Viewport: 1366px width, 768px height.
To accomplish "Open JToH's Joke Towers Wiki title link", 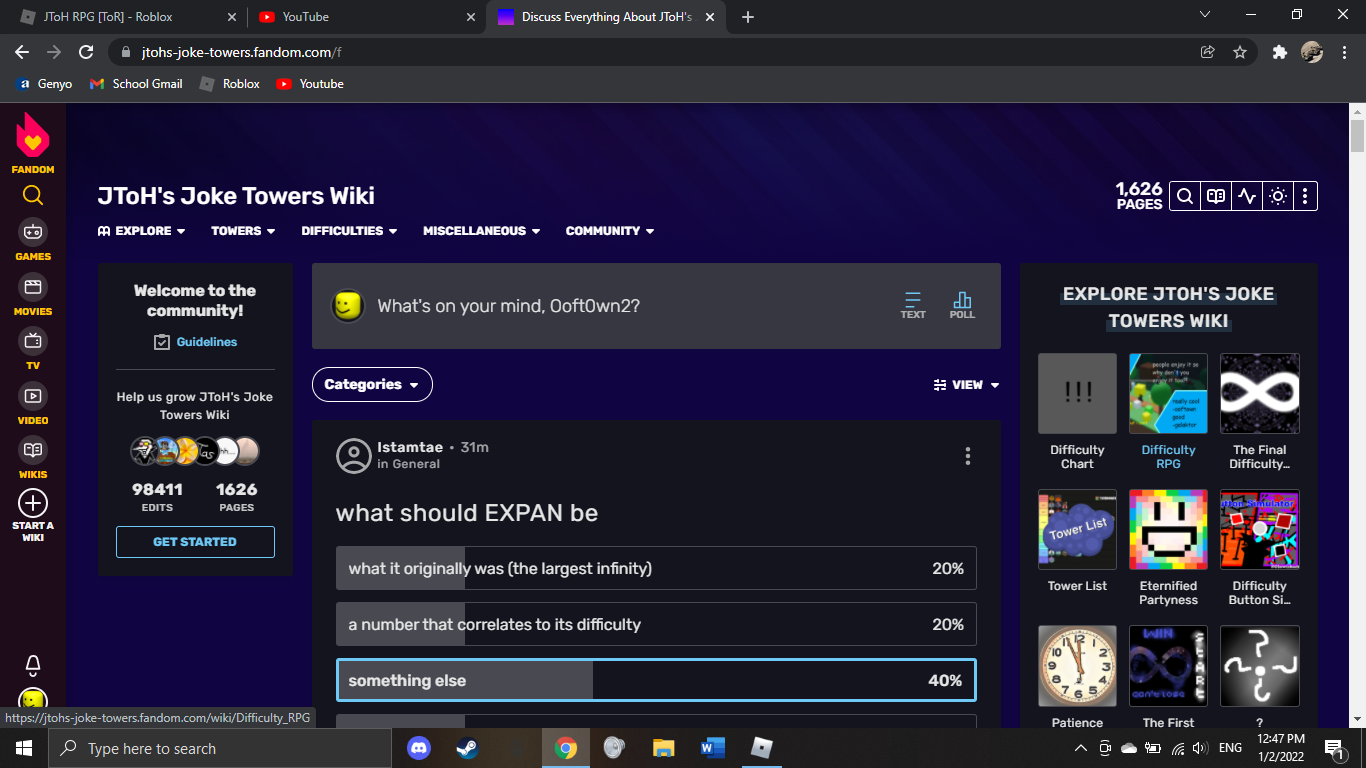I will click(236, 196).
